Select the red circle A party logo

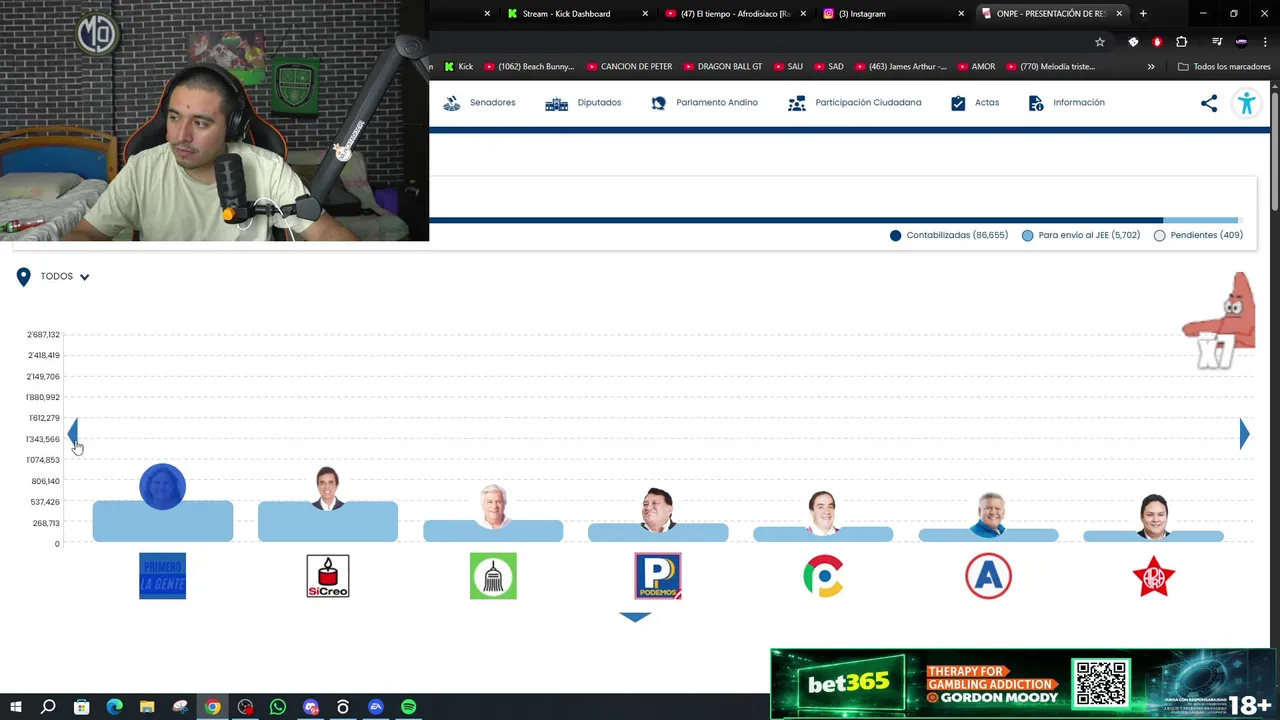988,576
